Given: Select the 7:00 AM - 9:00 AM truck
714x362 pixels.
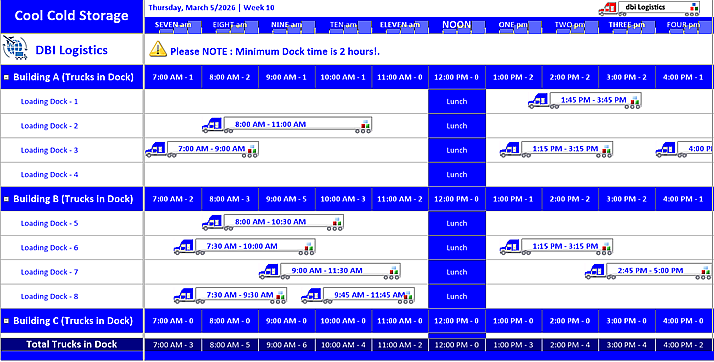Looking at the screenshot, I should (202, 149).
